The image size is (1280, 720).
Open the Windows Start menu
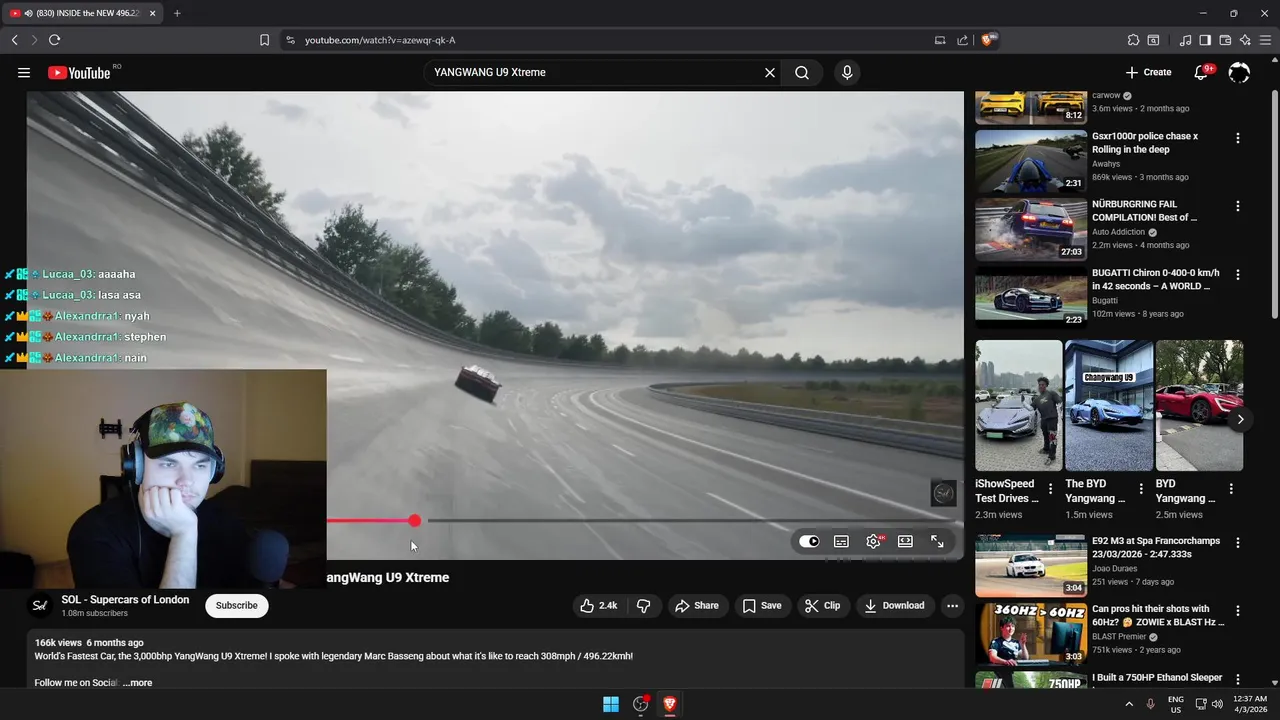click(611, 704)
